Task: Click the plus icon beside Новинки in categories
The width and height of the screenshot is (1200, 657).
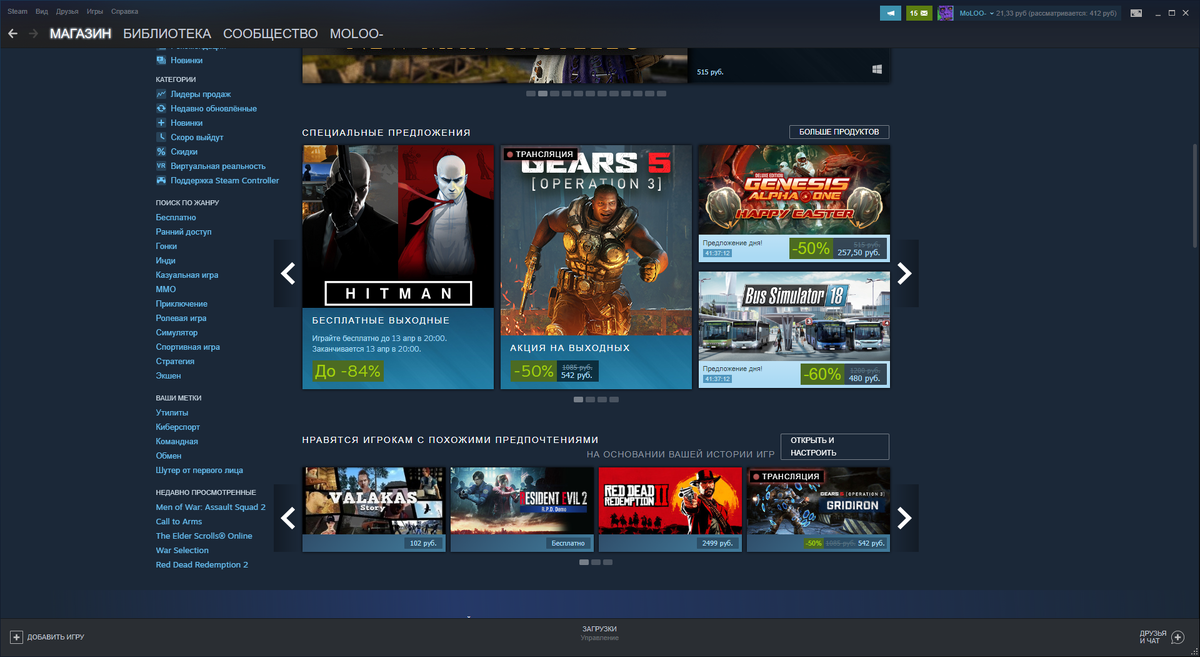Action: pyautogui.click(x=161, y=123)
